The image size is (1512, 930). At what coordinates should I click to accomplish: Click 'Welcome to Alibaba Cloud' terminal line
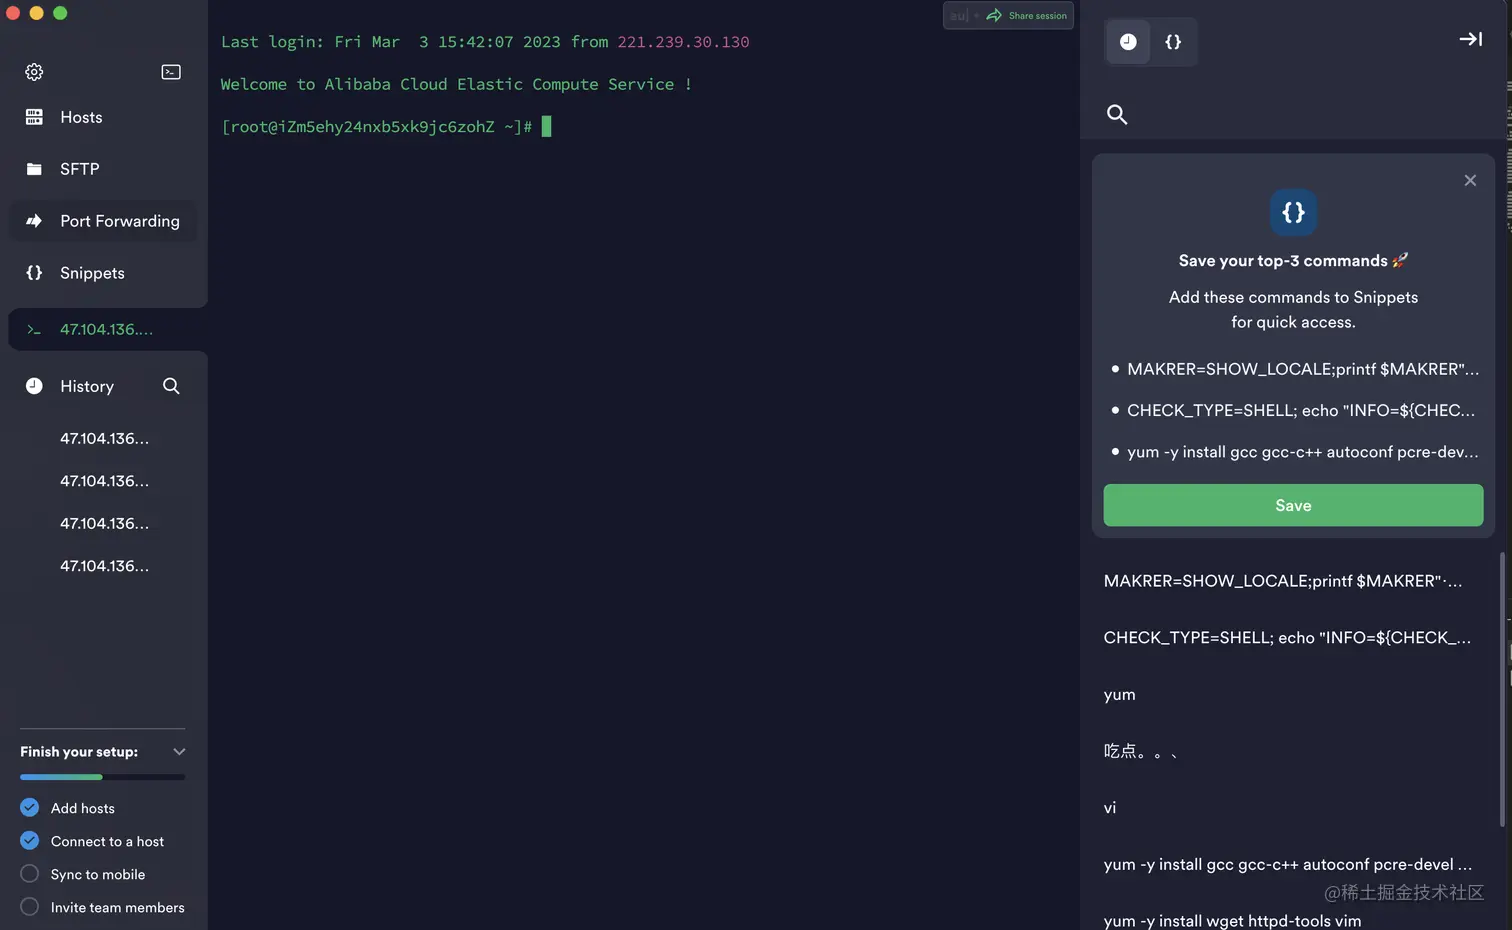tap(456, 84)
